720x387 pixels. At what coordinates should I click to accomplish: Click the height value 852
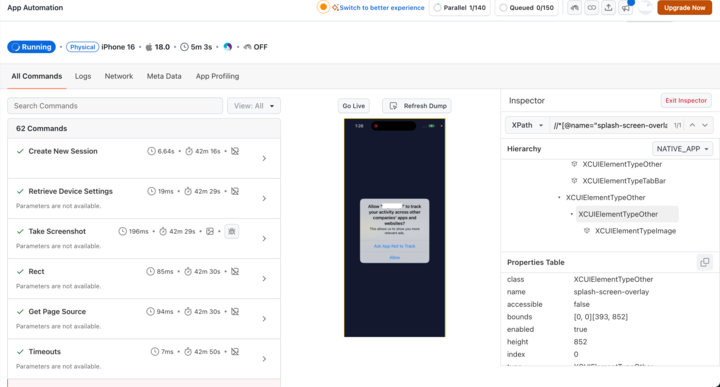click(x=580, y=342)
